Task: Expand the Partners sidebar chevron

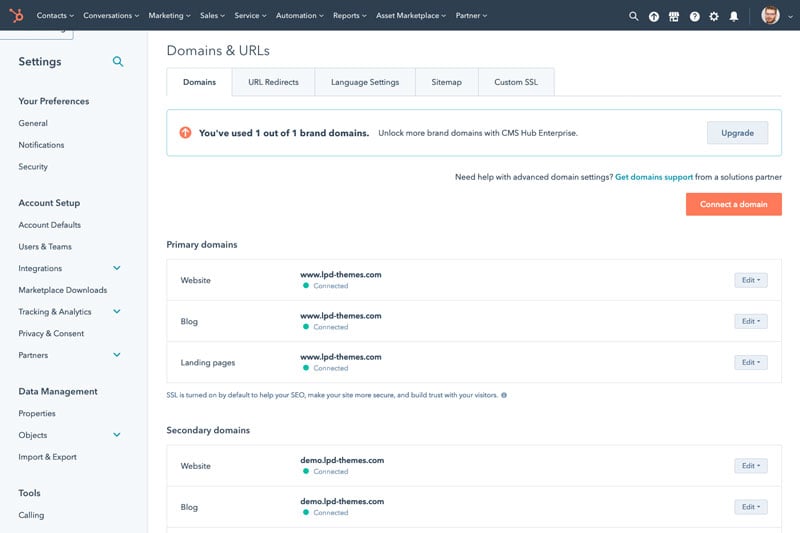Action: tap(117, 355)
